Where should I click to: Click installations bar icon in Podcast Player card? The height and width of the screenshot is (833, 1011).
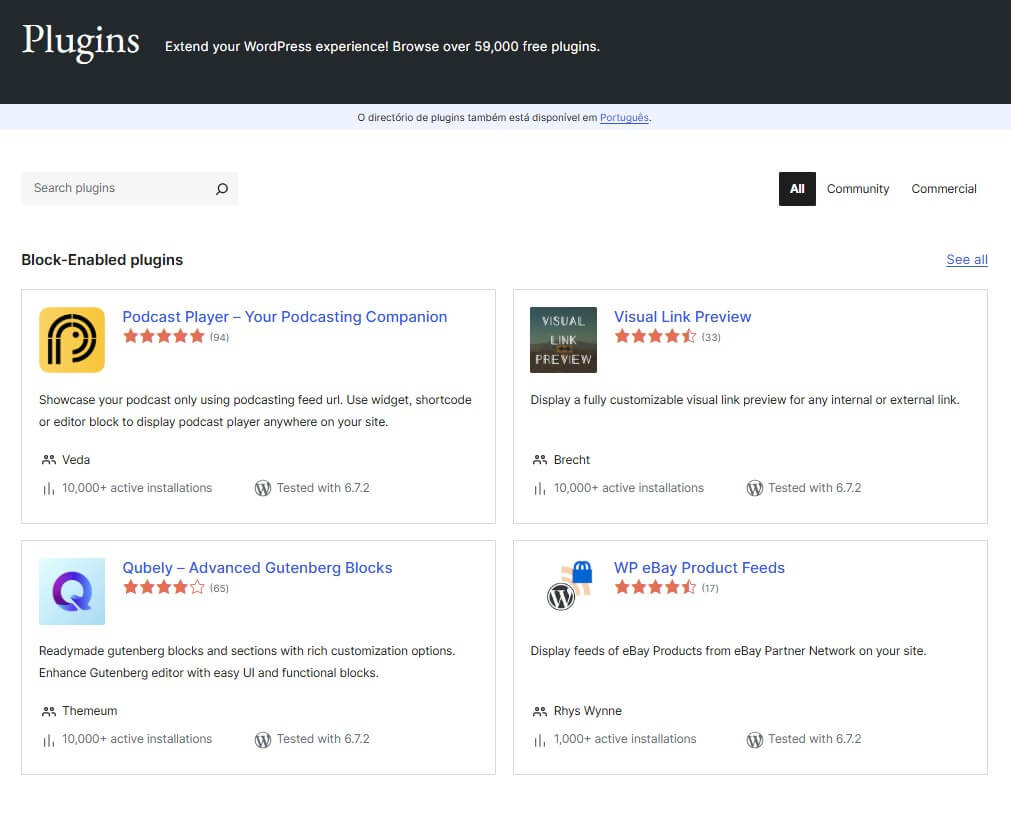pos(48,489)
